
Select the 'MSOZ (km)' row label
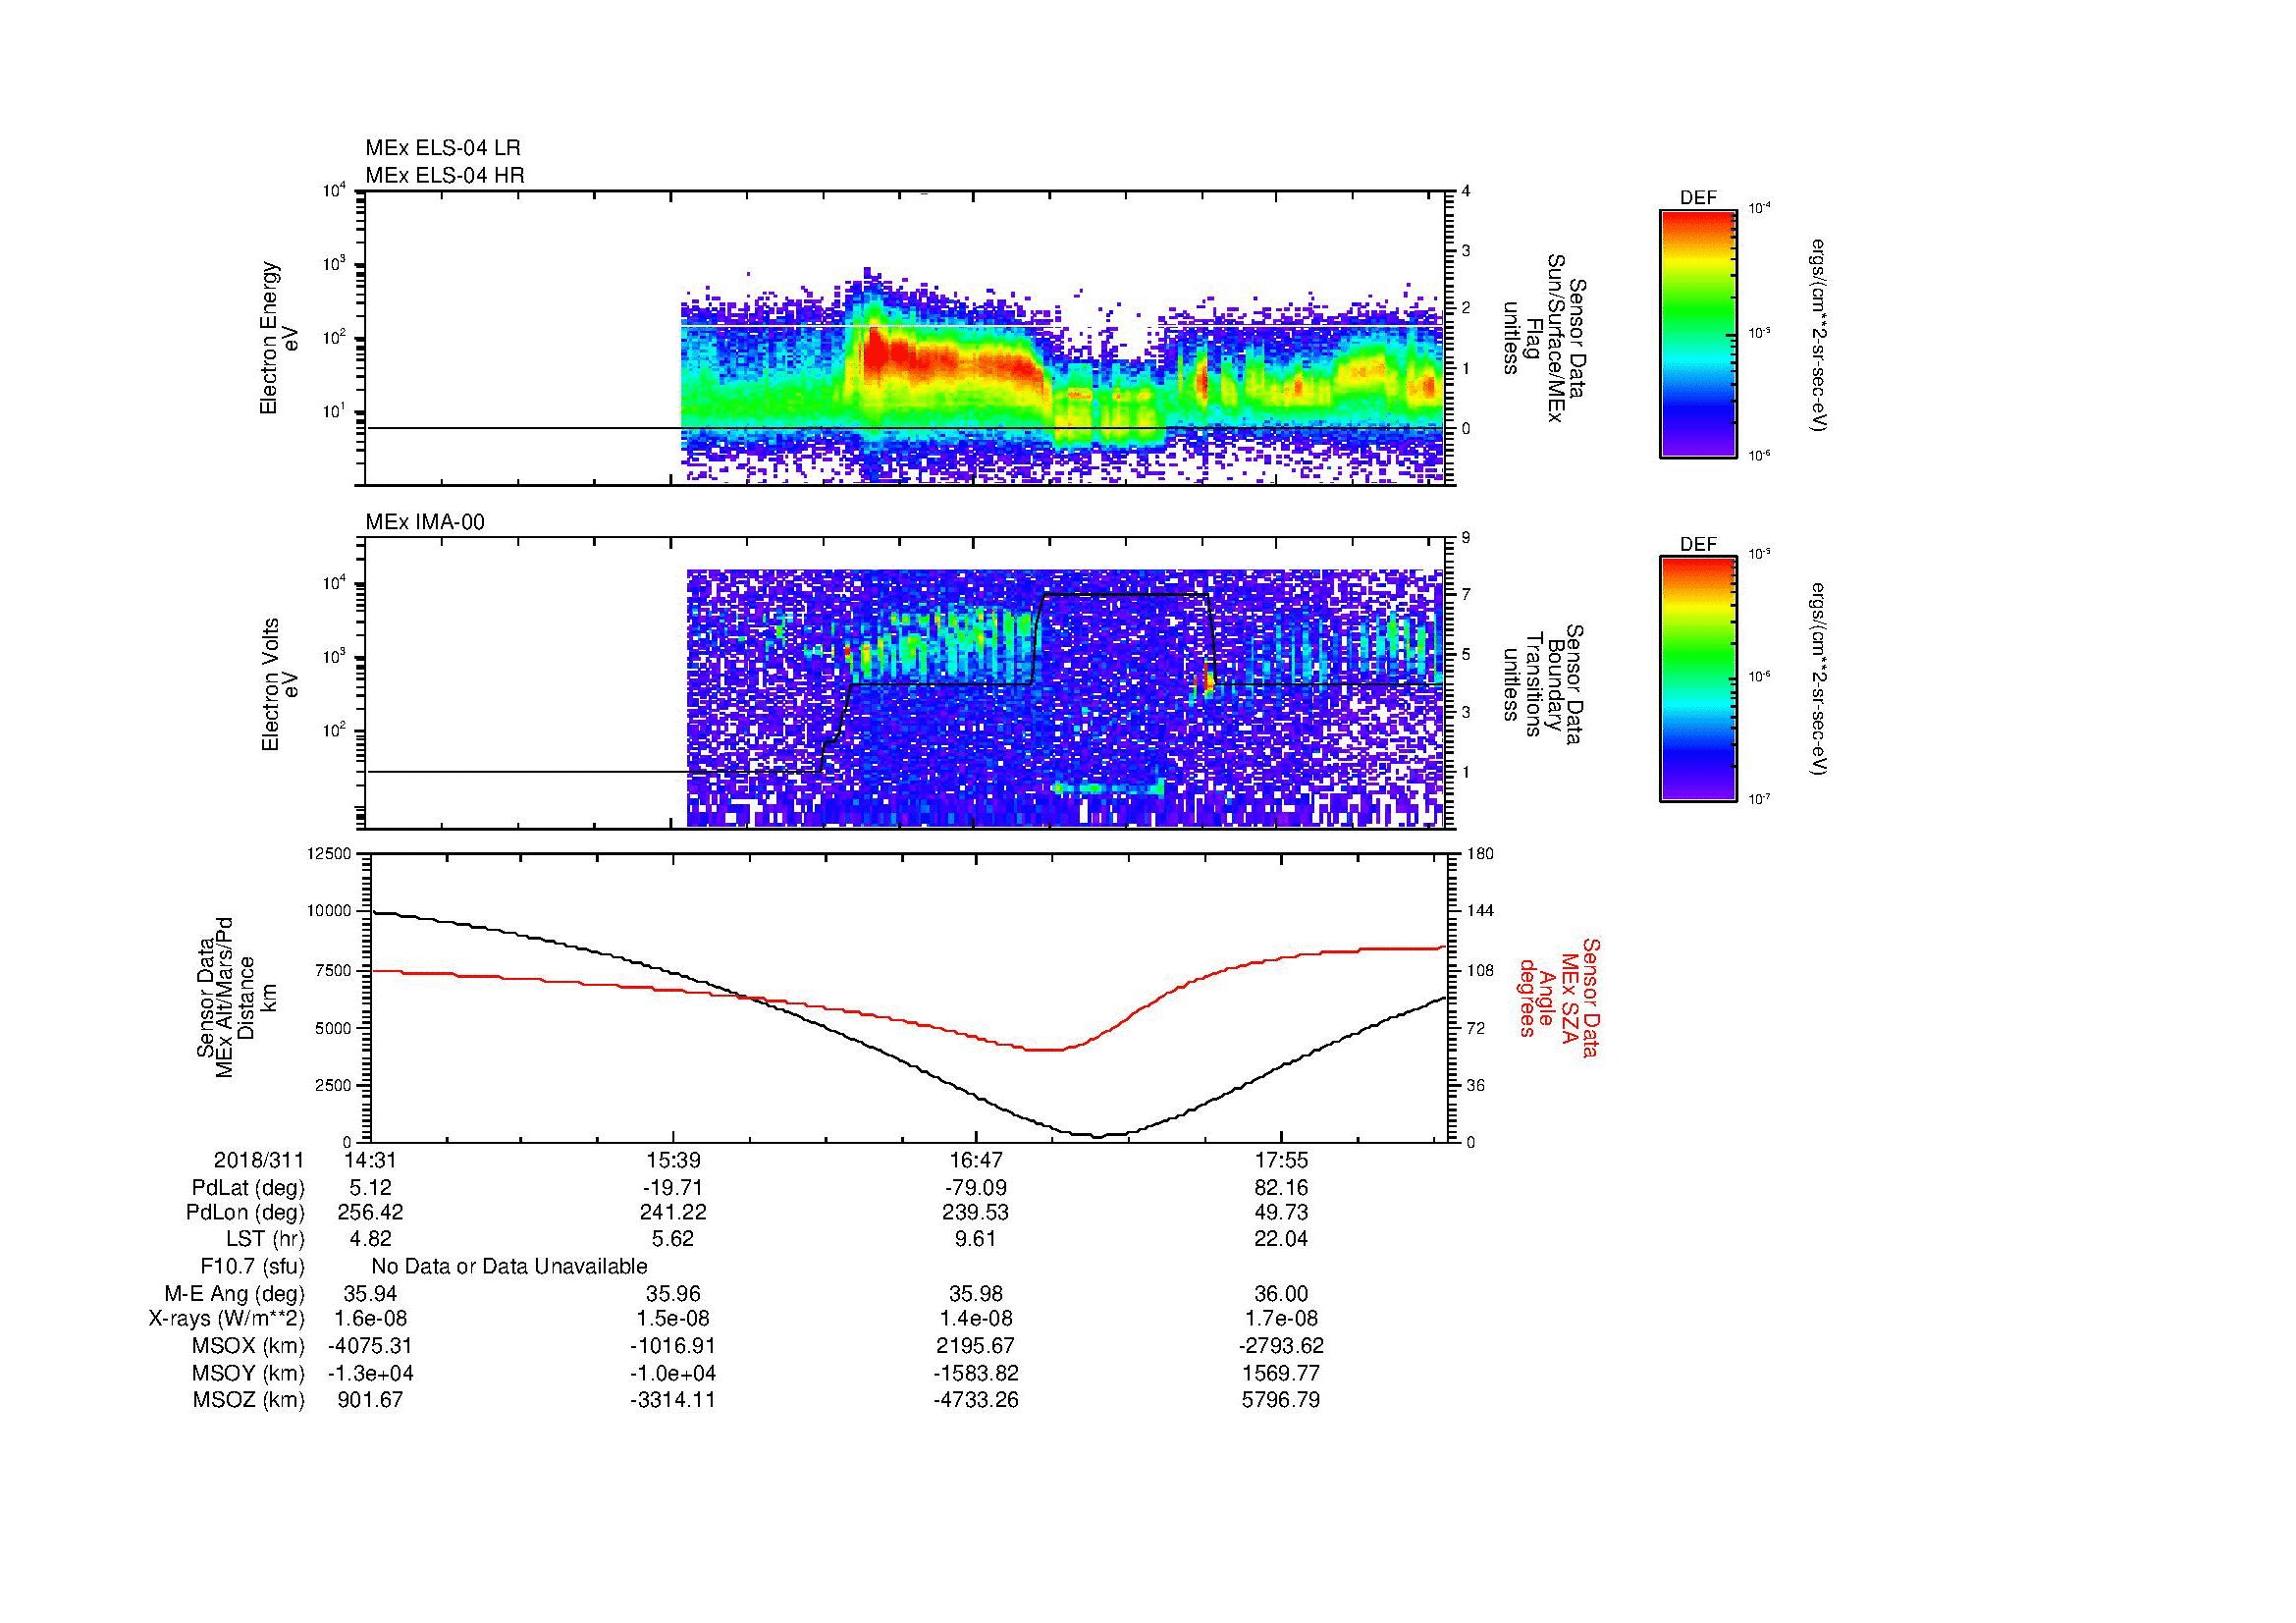pyautogui.click(x=248, y=1400)
